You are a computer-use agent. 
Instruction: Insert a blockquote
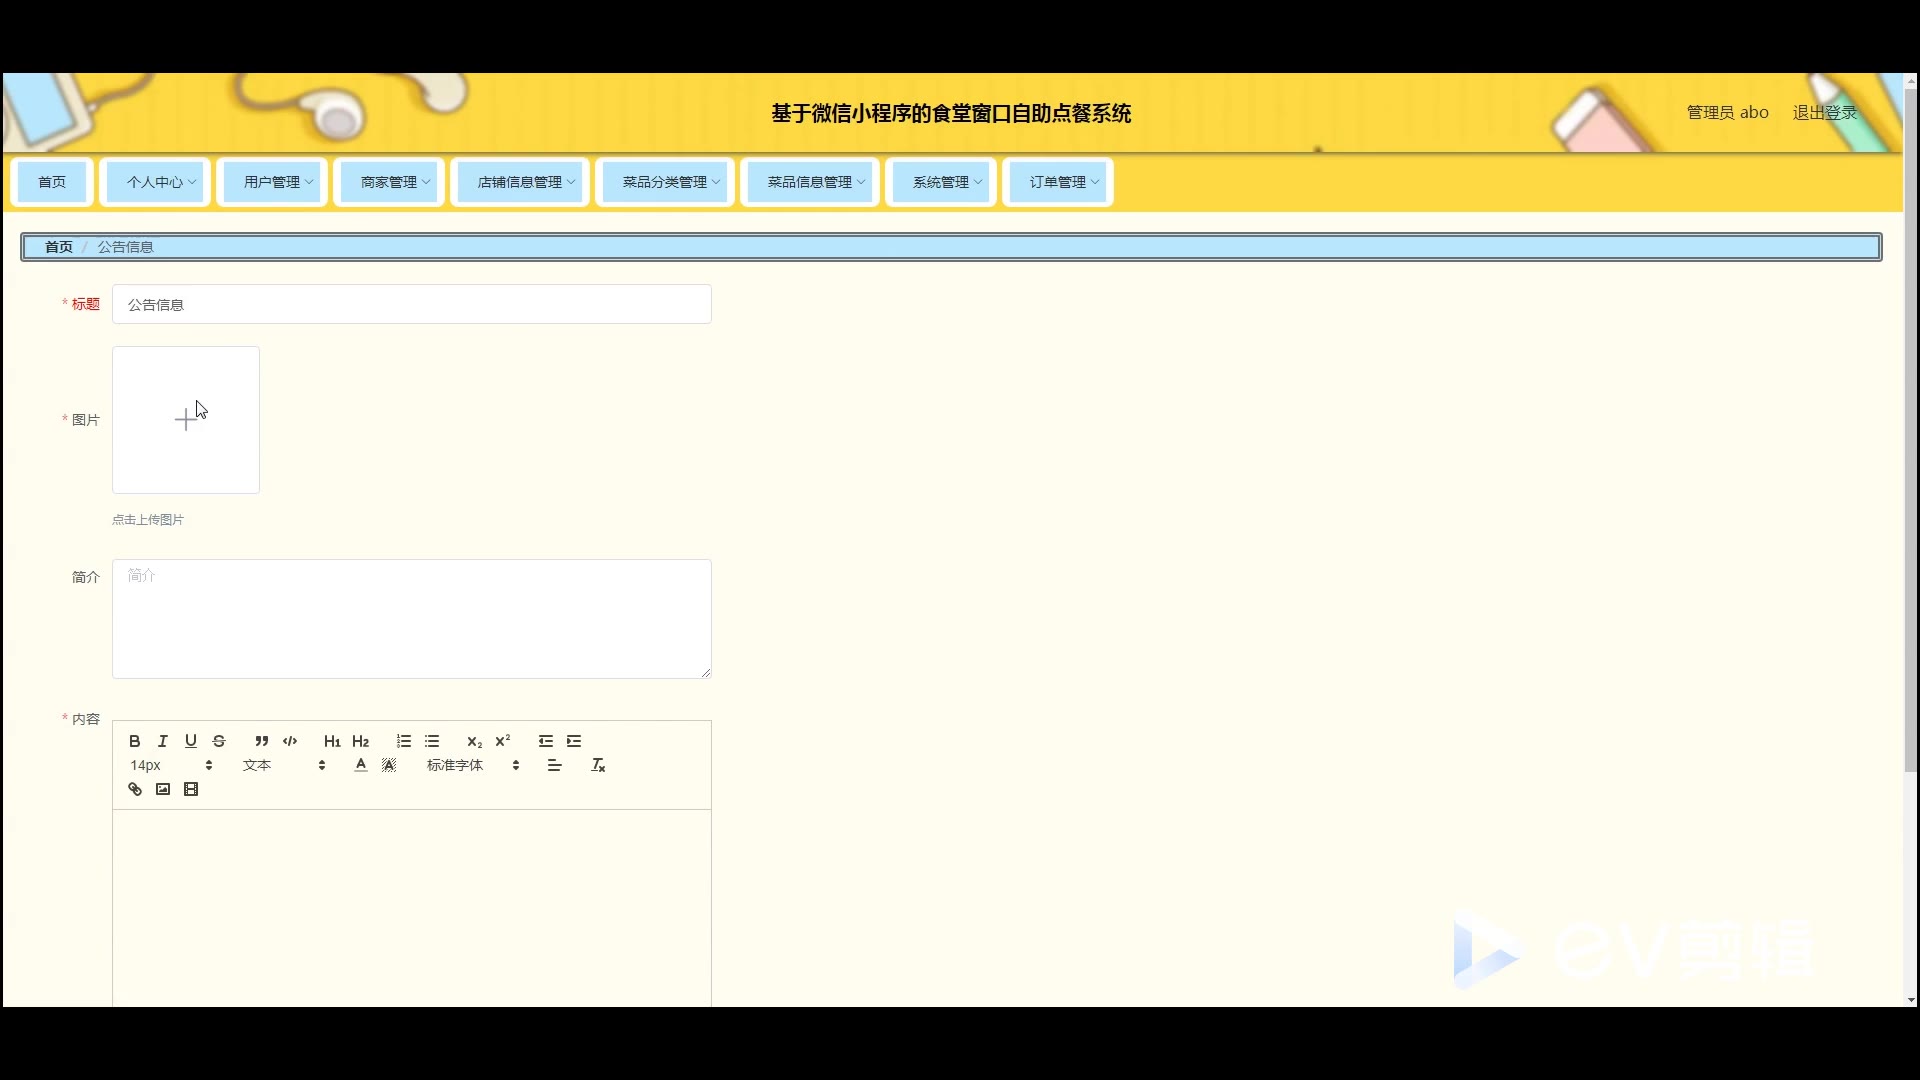262,741
